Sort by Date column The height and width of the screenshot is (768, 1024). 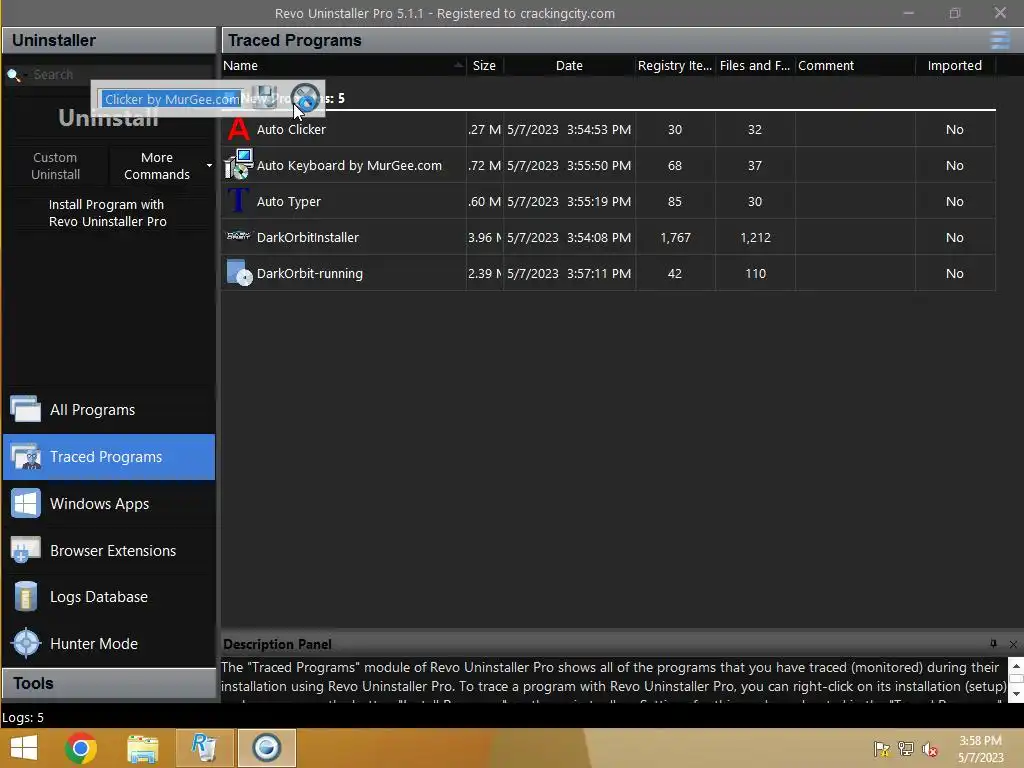point(569,65)
